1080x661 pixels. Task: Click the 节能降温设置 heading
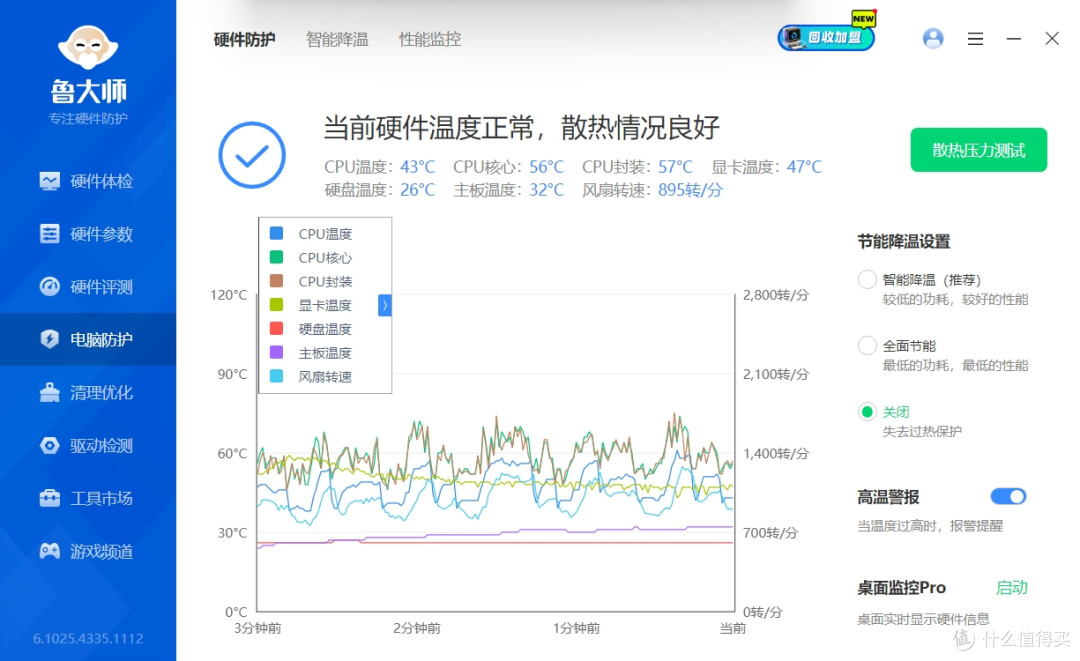tap(904, 242)
